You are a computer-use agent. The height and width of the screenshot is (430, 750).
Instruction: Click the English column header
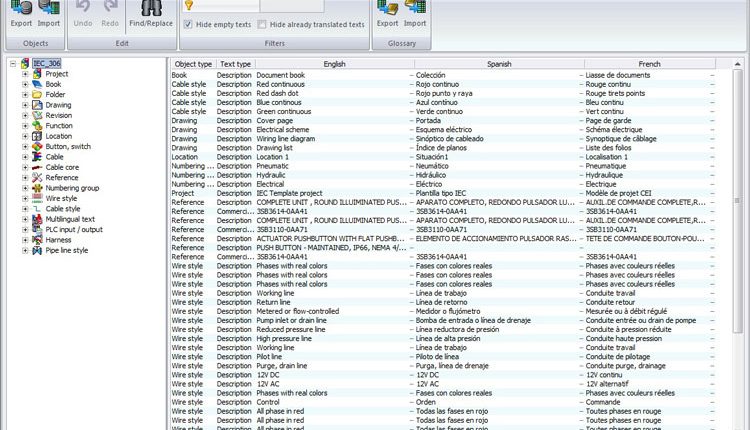click(x=334, y=64)
